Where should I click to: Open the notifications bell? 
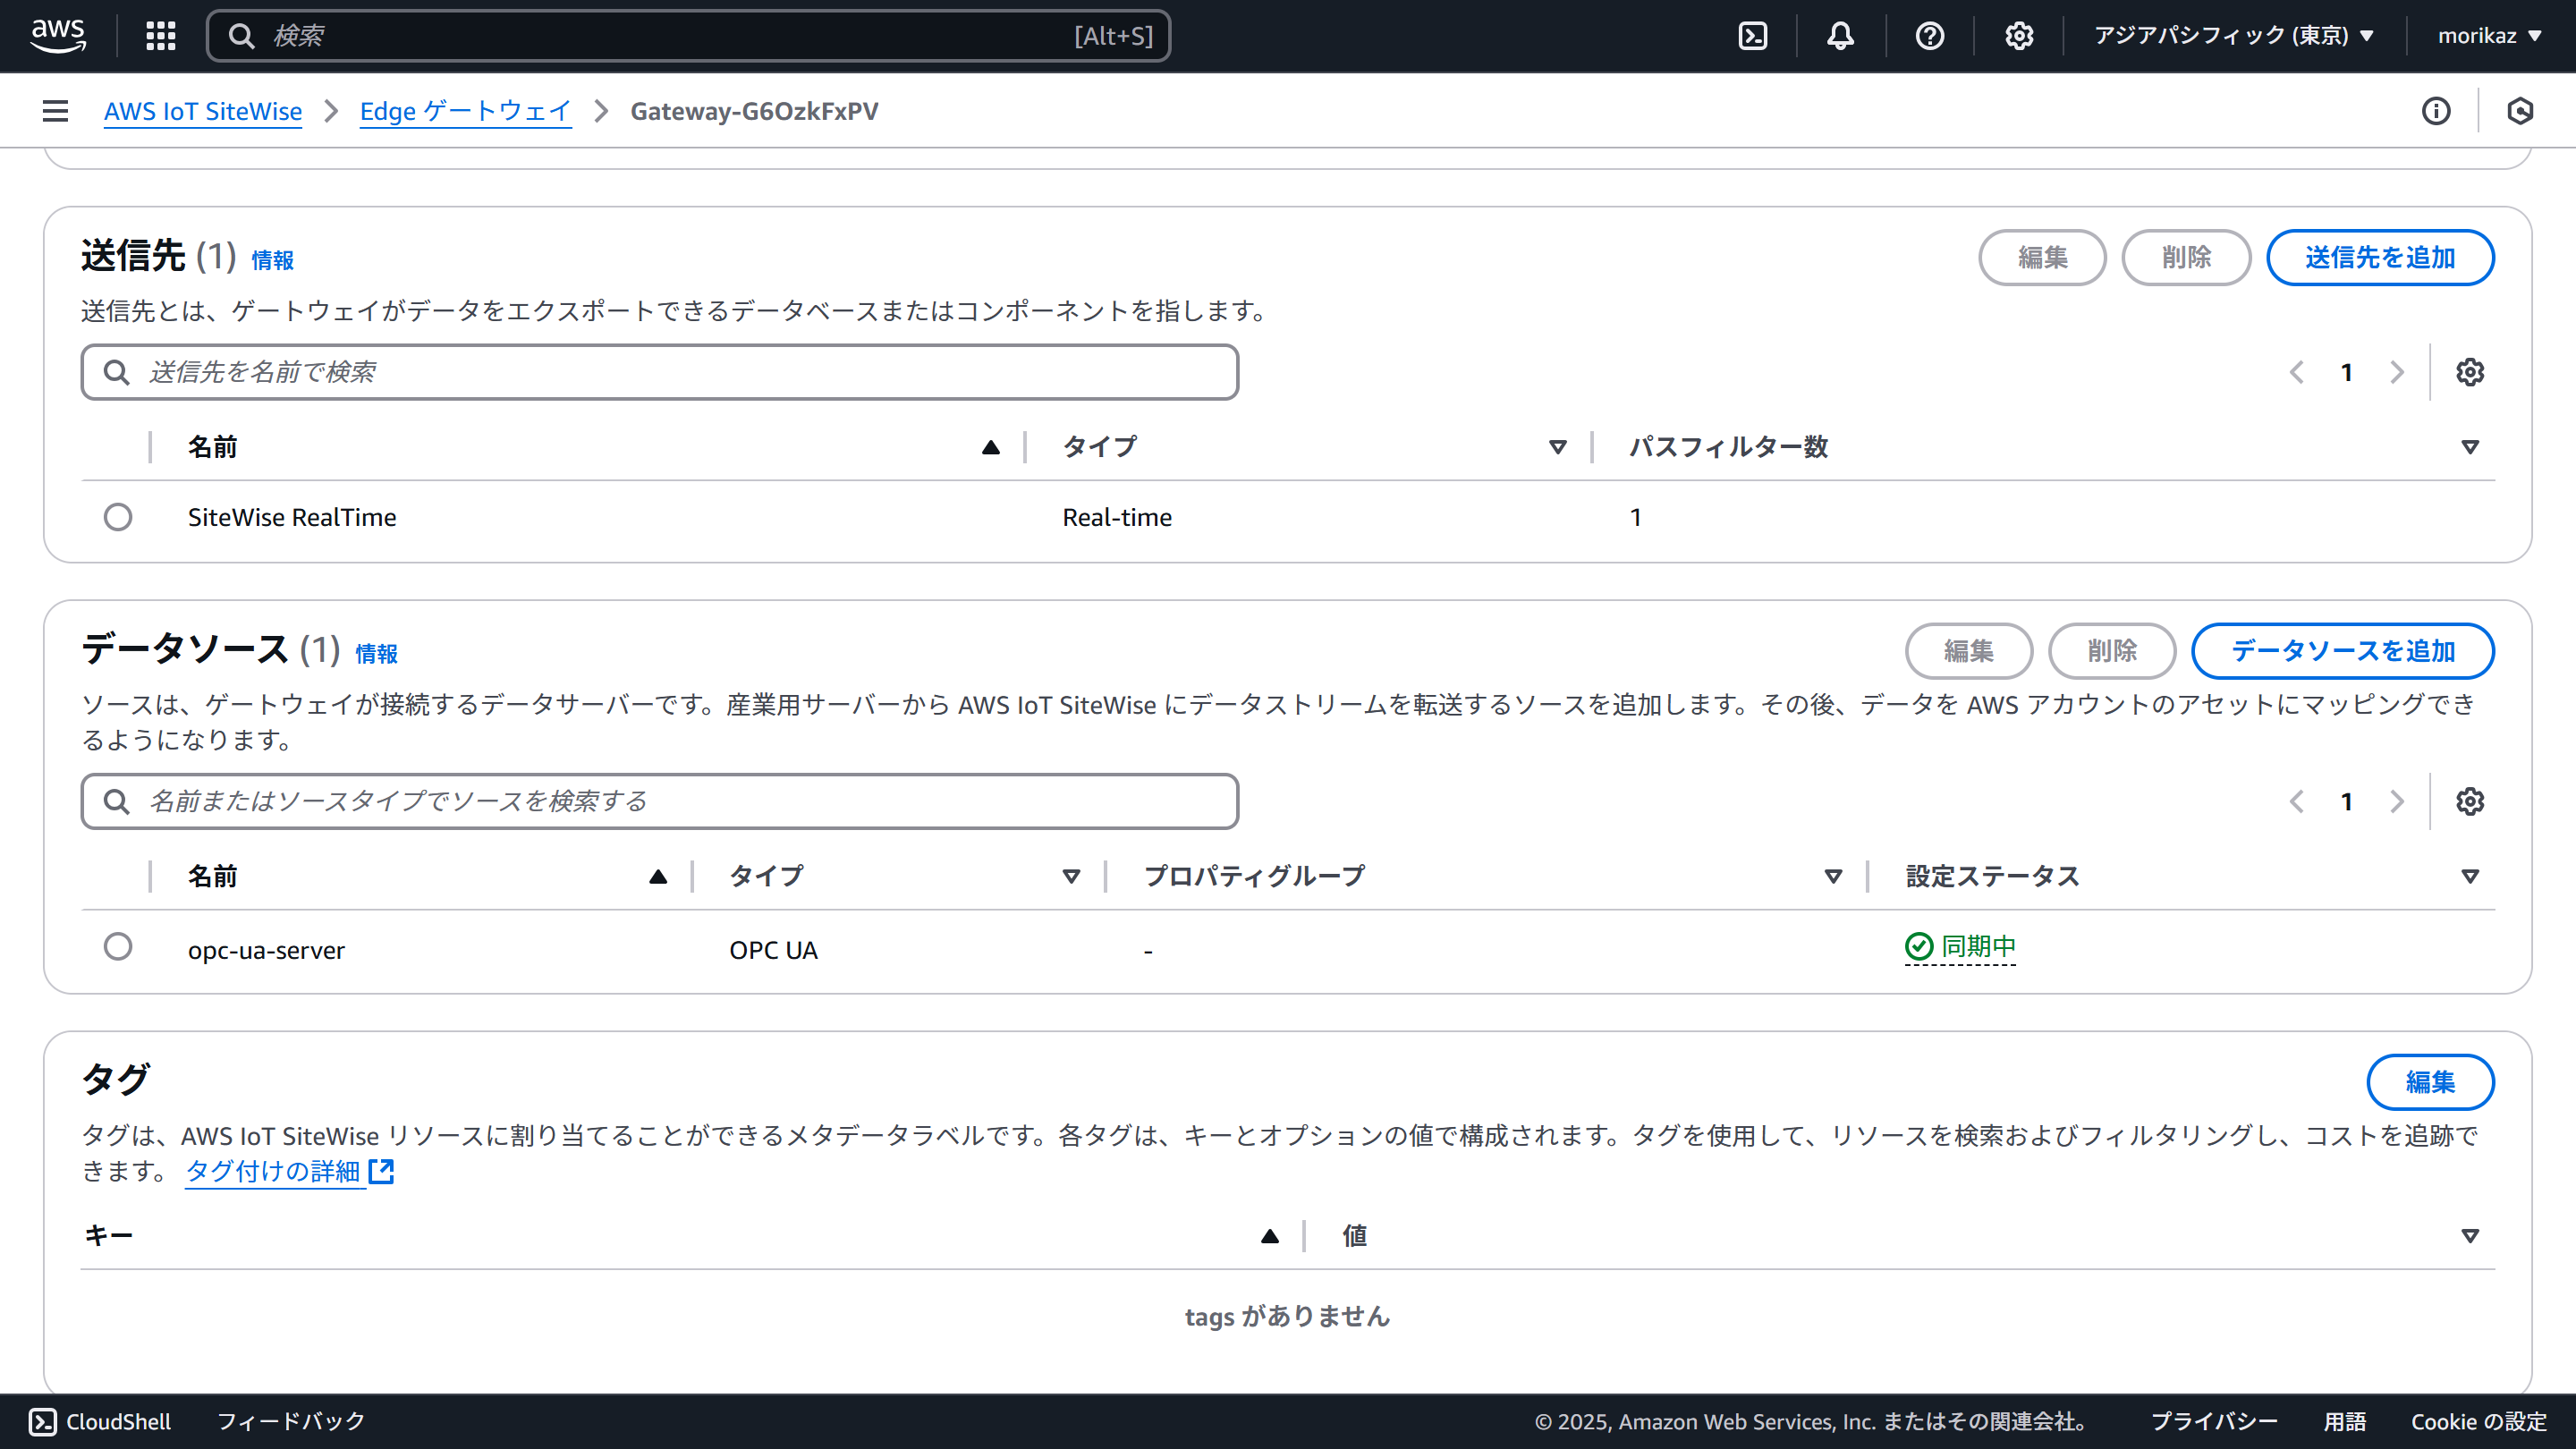click(x=1841, y=36)
